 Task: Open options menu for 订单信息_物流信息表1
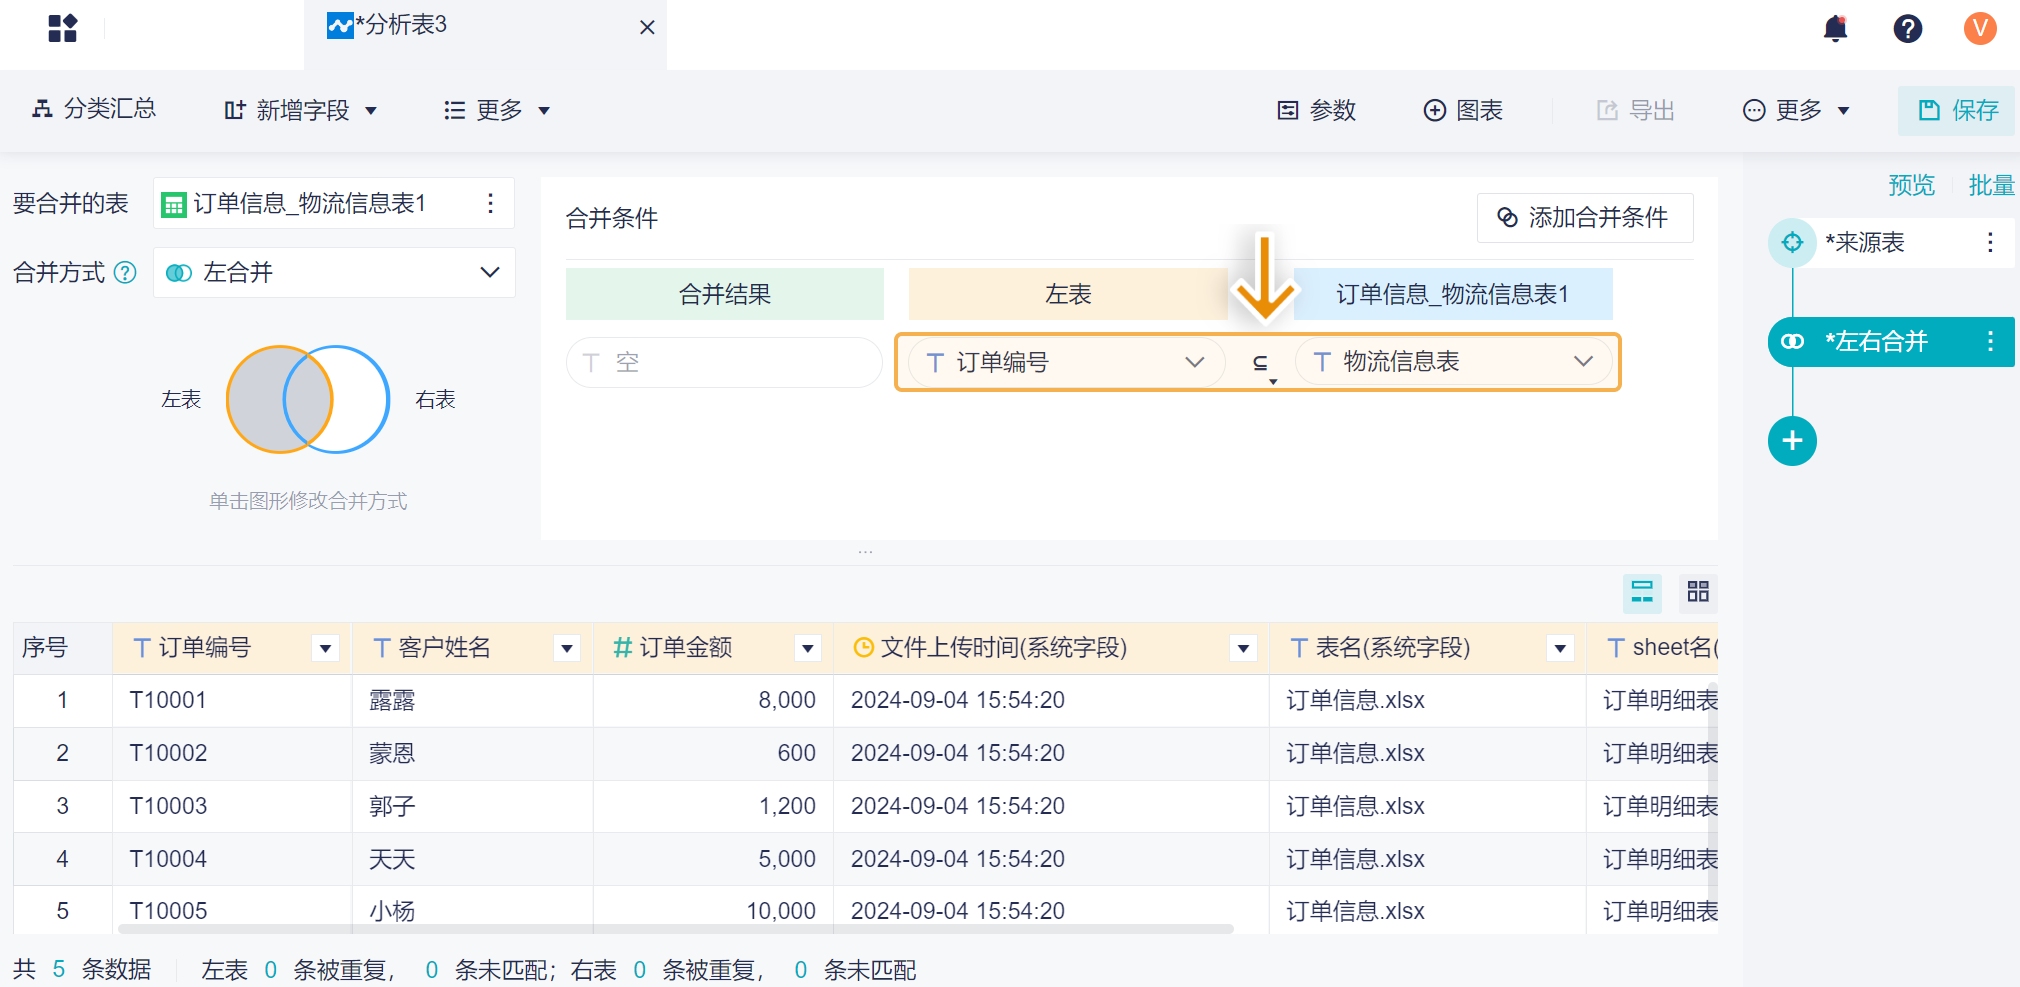(490, 204)
